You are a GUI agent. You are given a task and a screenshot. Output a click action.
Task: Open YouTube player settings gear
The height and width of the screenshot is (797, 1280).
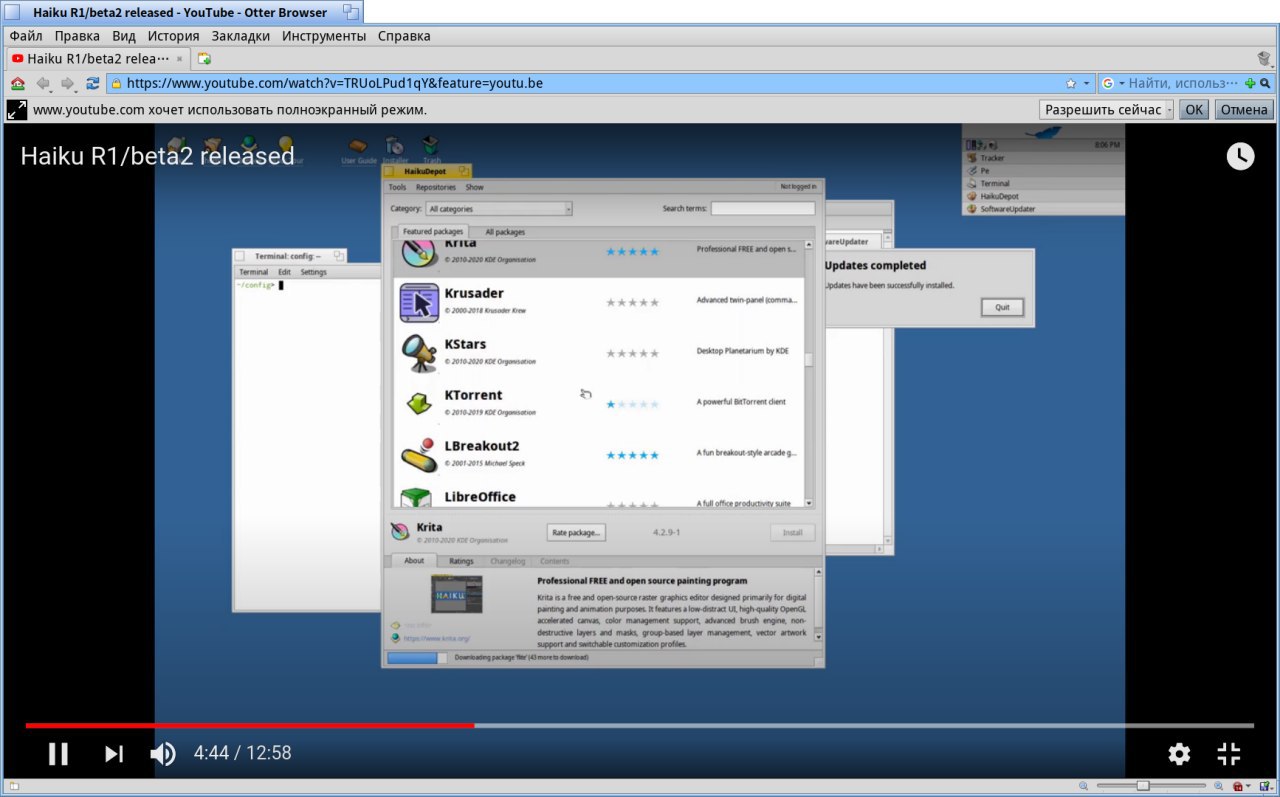coord(1179,754)
